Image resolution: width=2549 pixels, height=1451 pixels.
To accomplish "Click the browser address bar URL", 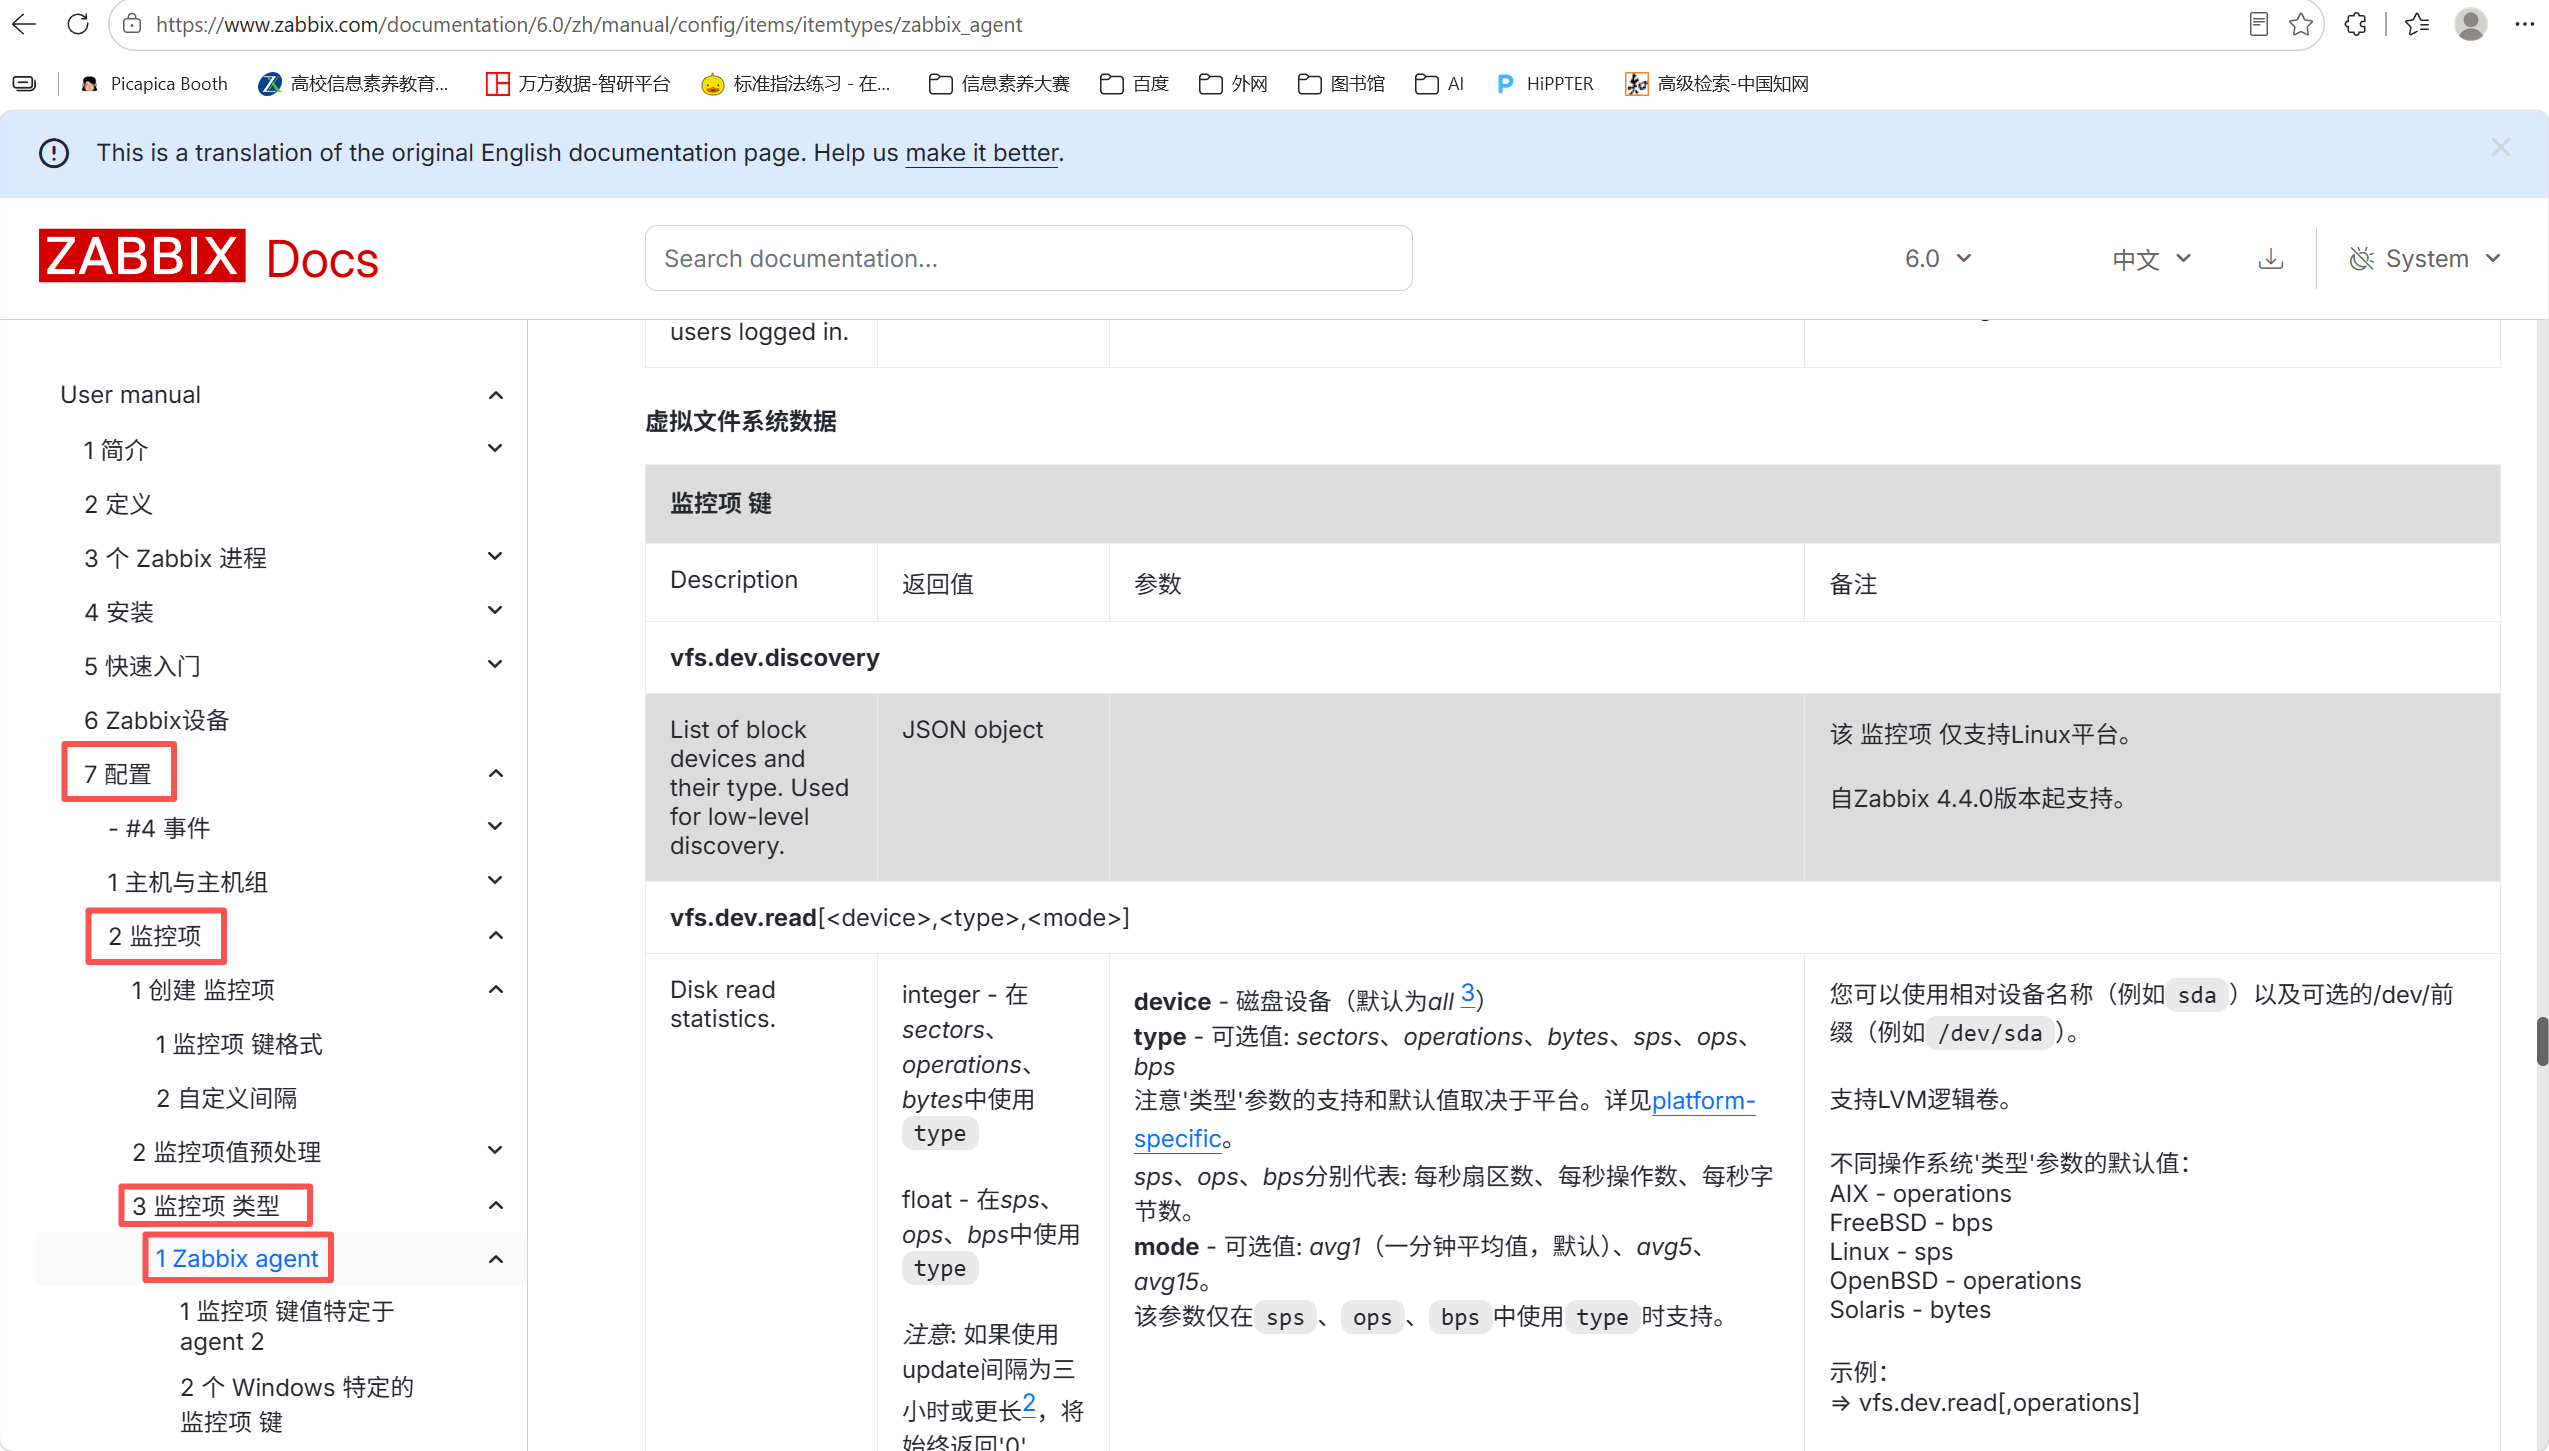I will [589, 24].
